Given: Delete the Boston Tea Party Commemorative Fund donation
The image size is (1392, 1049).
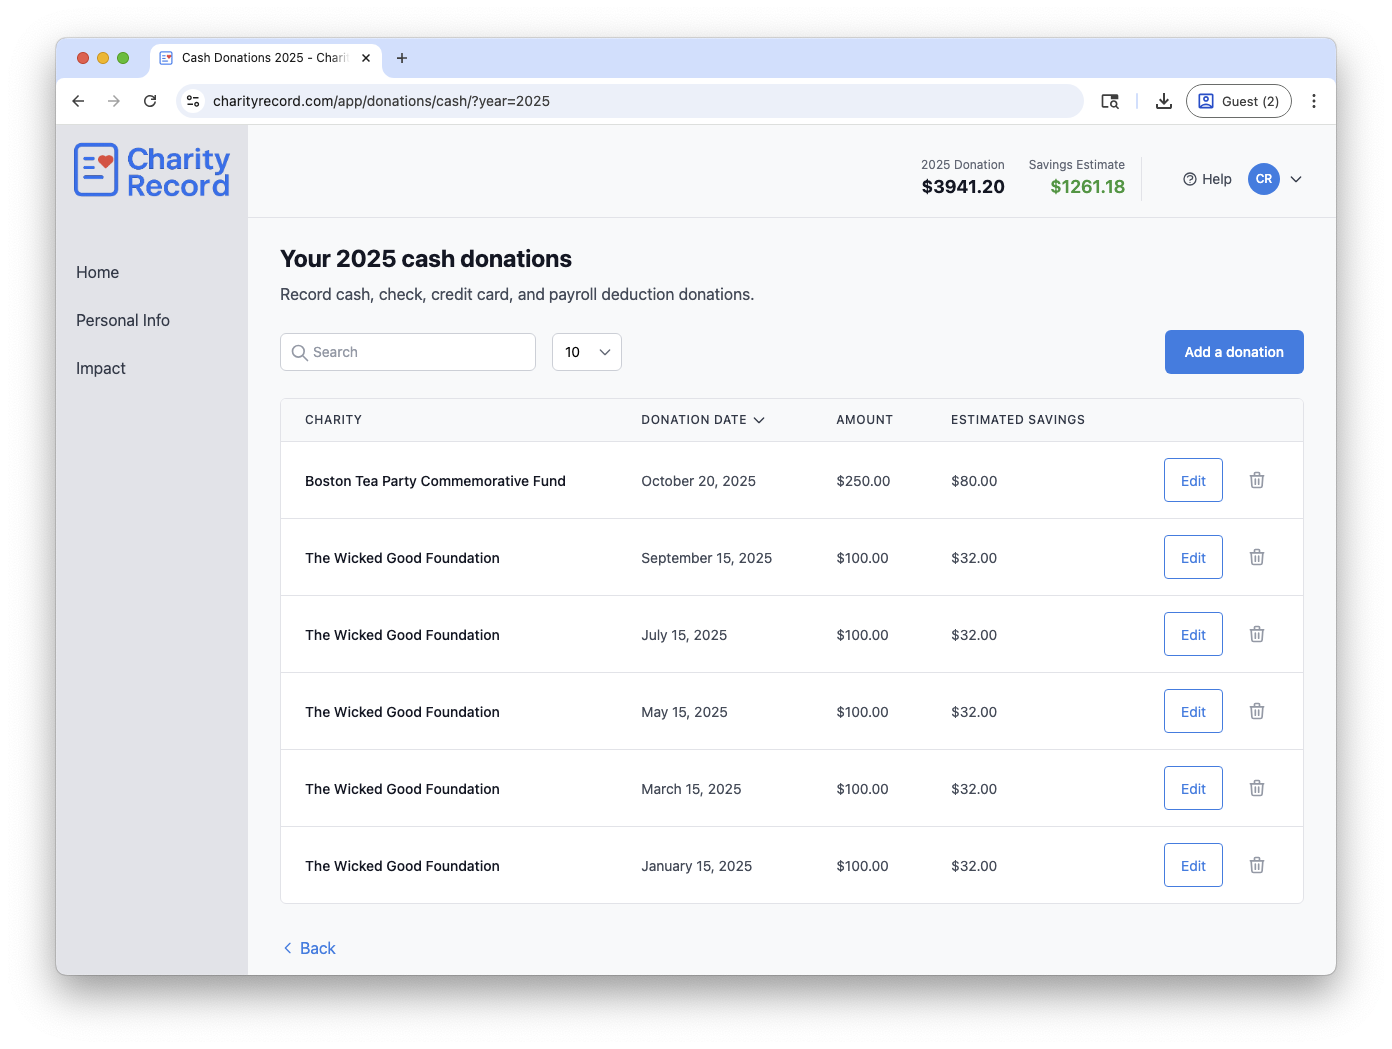Looking at the screenshot, I should click(1256, 480).
